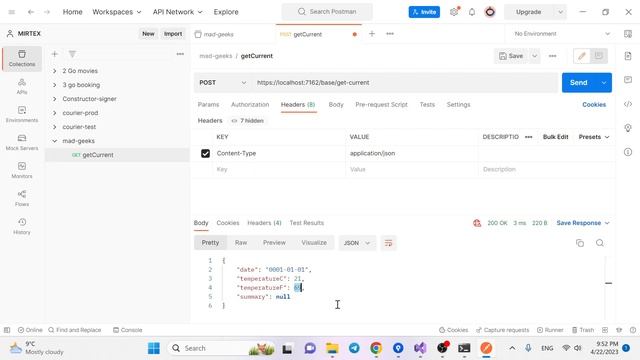Open the user avatar menu

pyautogui.click(x=490, y=12)
